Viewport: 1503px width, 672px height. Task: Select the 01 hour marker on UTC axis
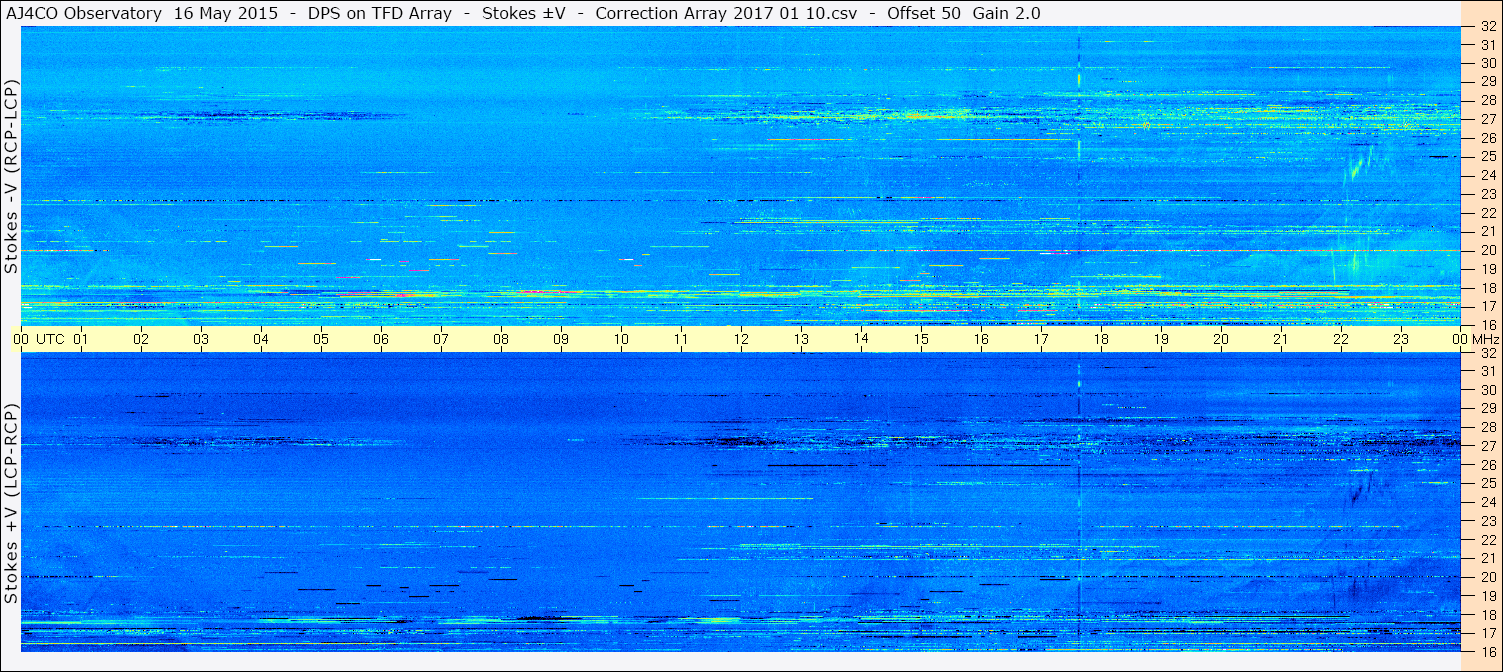81,339
